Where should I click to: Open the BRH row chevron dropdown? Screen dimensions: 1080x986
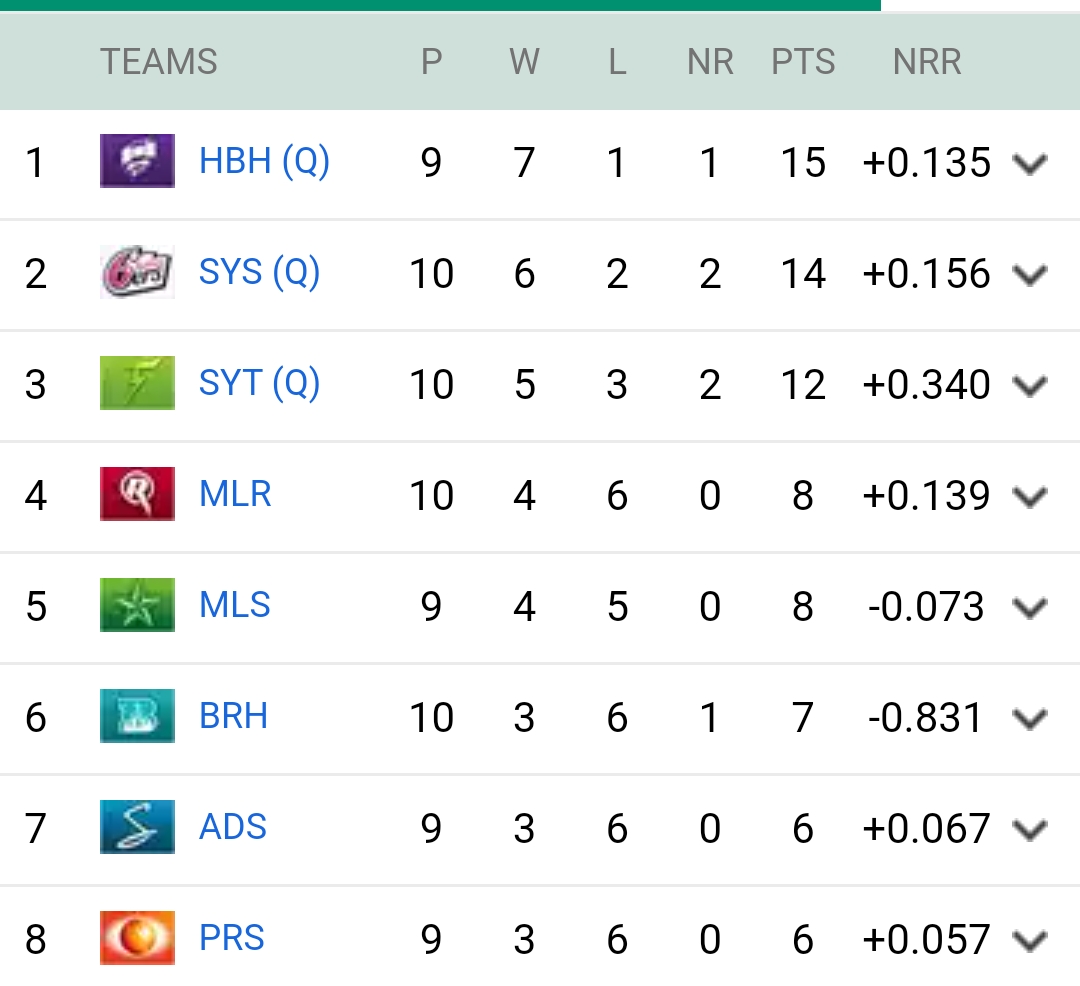pyautogui.click(x=1029, y=718)
